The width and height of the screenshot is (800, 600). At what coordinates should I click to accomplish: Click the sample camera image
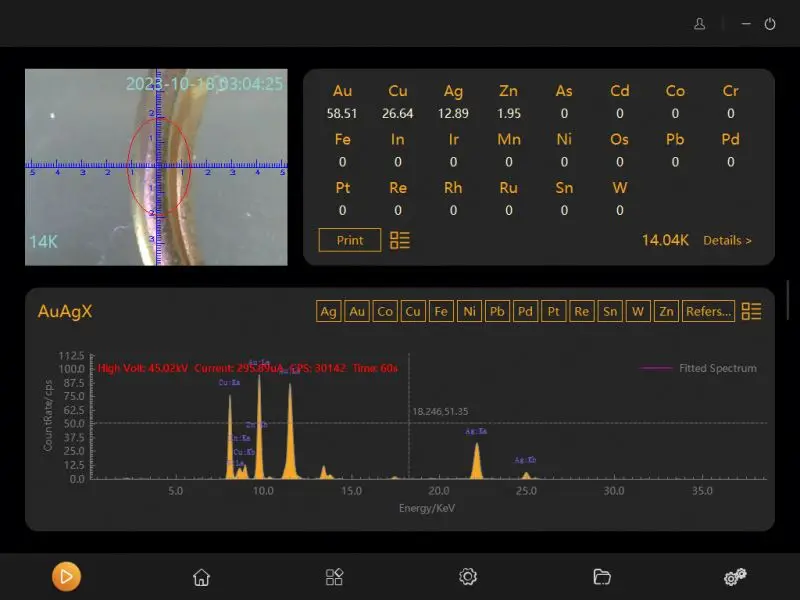155,165
